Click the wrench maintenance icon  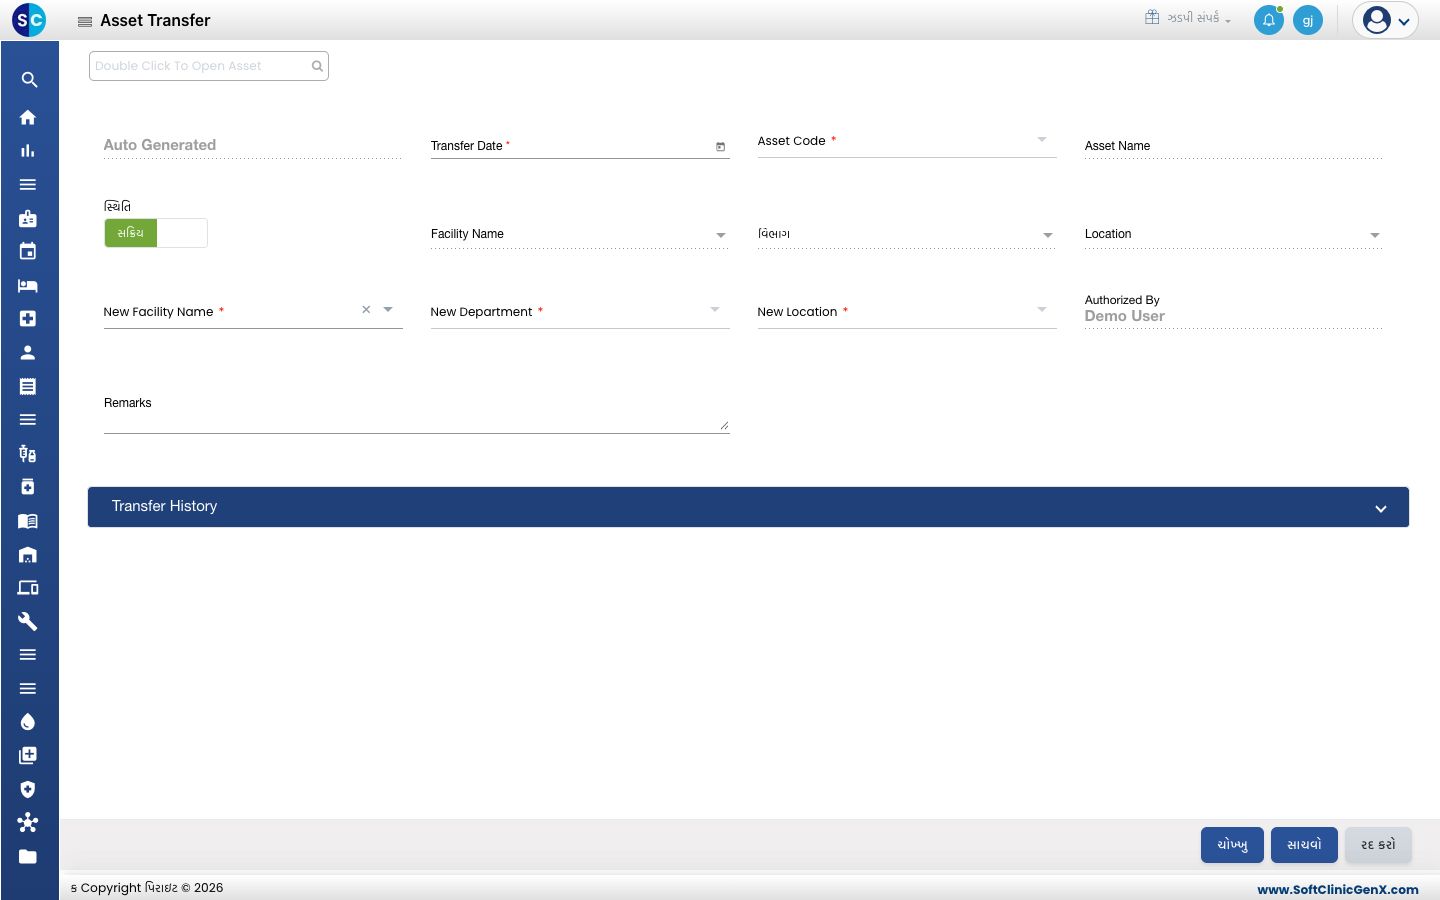(x=28, y=621)
